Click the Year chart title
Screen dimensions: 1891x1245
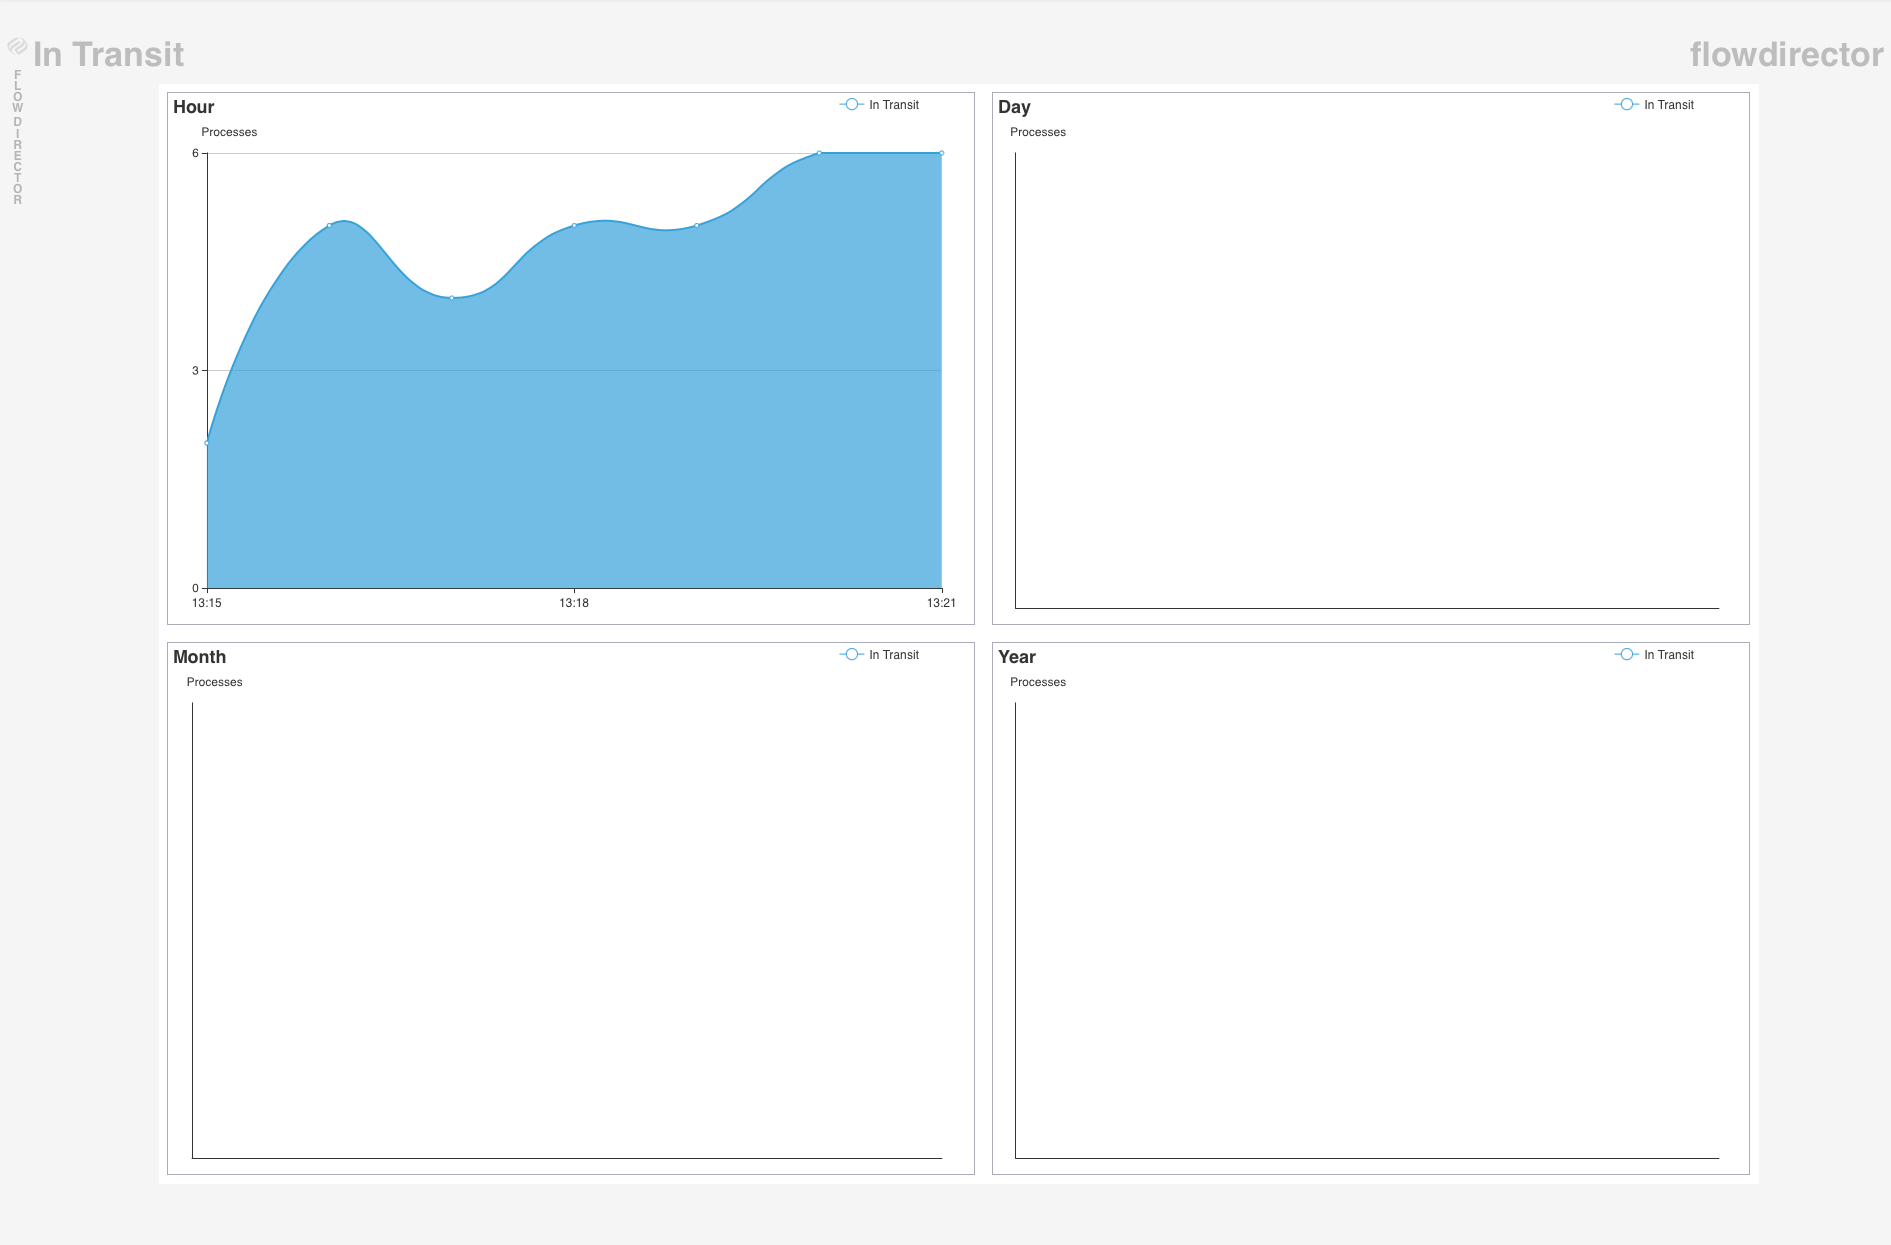pyautogui.click(x=1016, y=657)
